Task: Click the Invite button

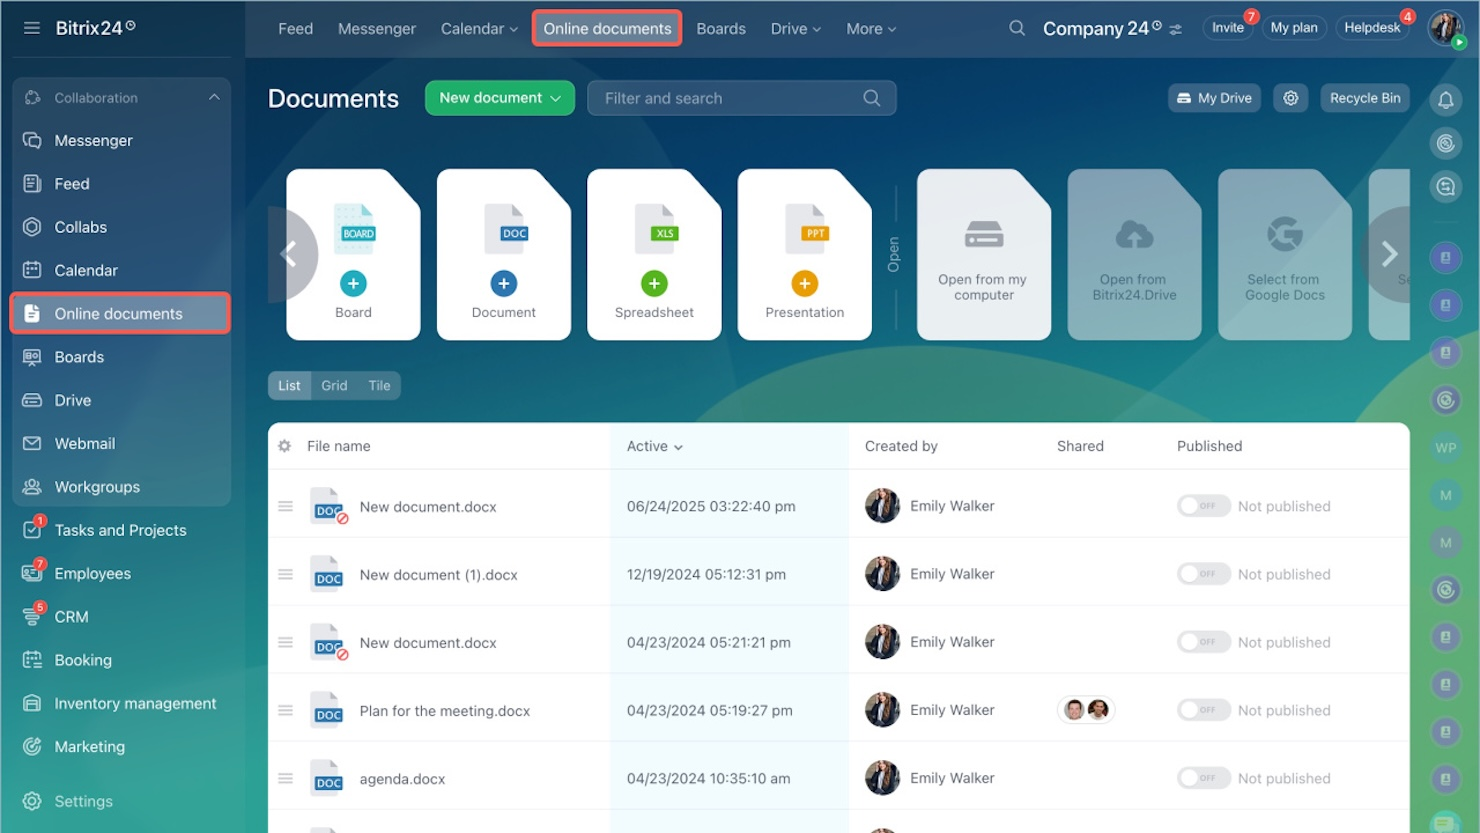Action: point(1228,28)
